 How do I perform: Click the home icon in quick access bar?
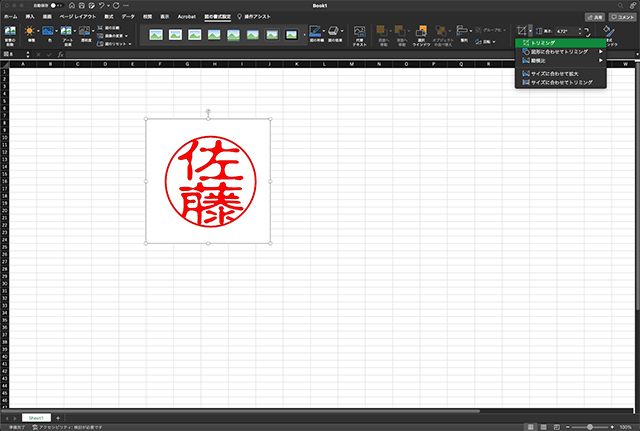click(73, 7)
